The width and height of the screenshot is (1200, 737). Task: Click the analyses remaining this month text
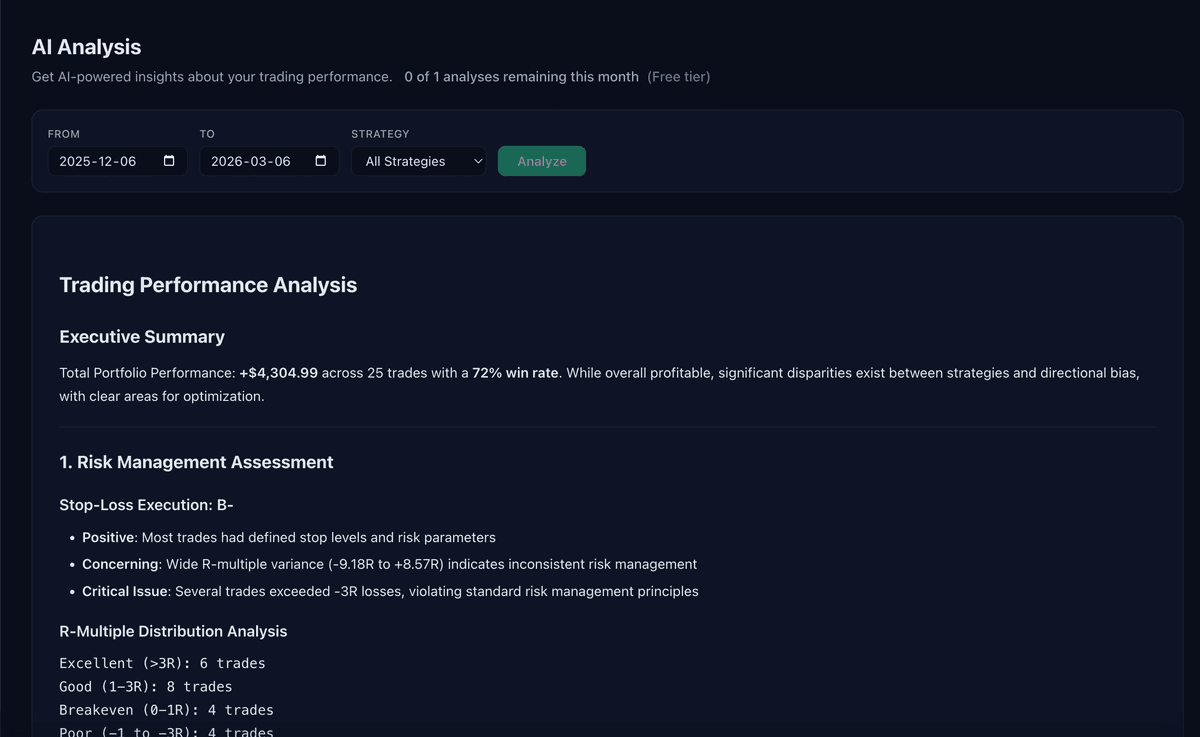521,77
